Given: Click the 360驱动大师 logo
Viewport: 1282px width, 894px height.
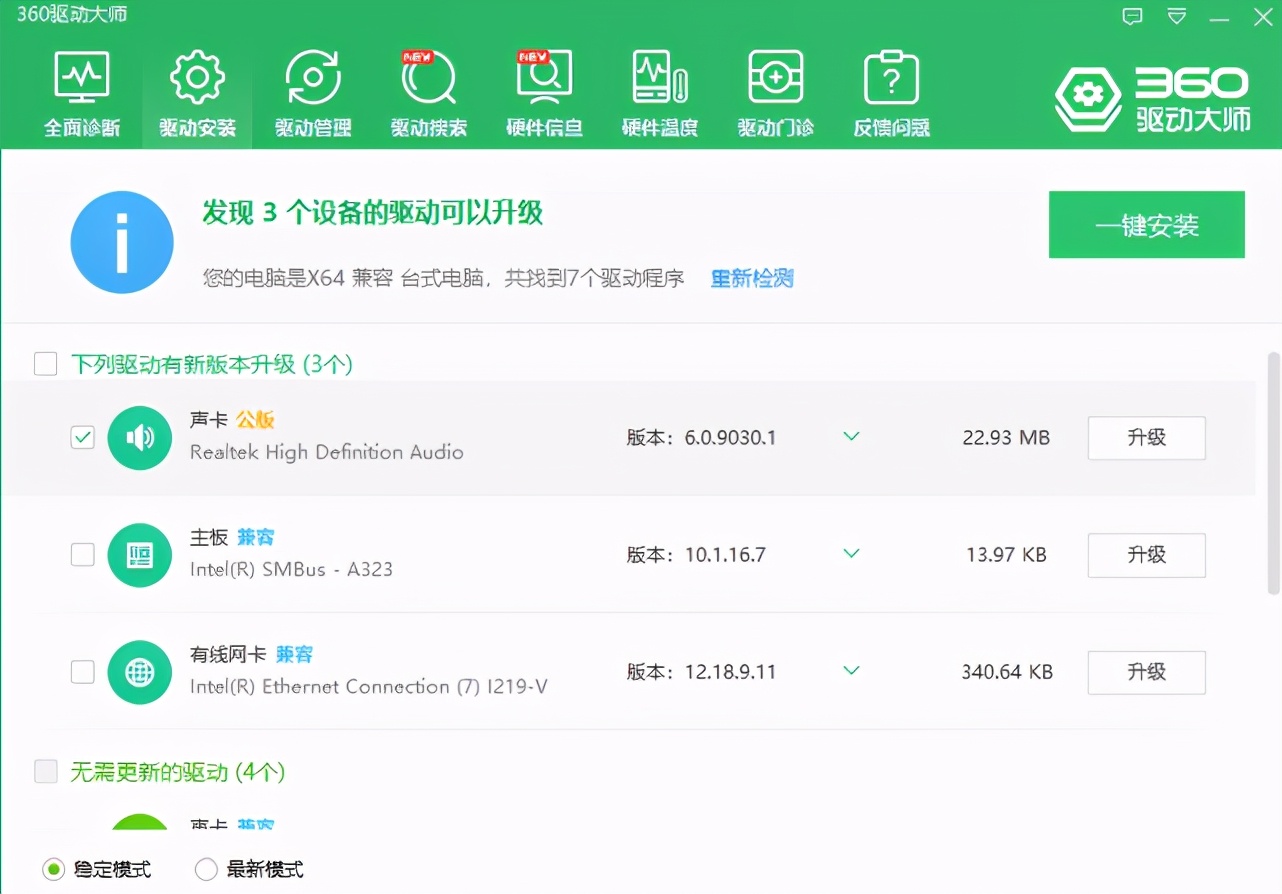Looking at the screenshot, I should click(x=1153, y=99).
